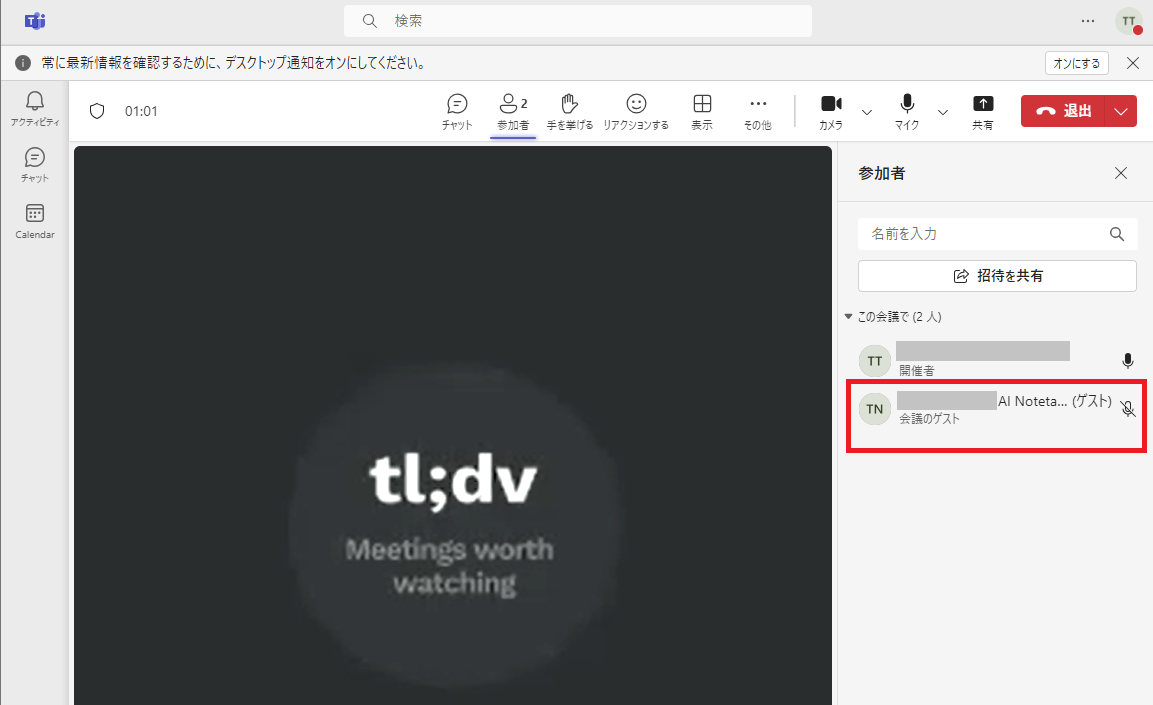The width and height of the screenshot is (1153, 705).
Task: Collapse the 'この会議で (2 人)' participant list
Action: coord(849,317)
